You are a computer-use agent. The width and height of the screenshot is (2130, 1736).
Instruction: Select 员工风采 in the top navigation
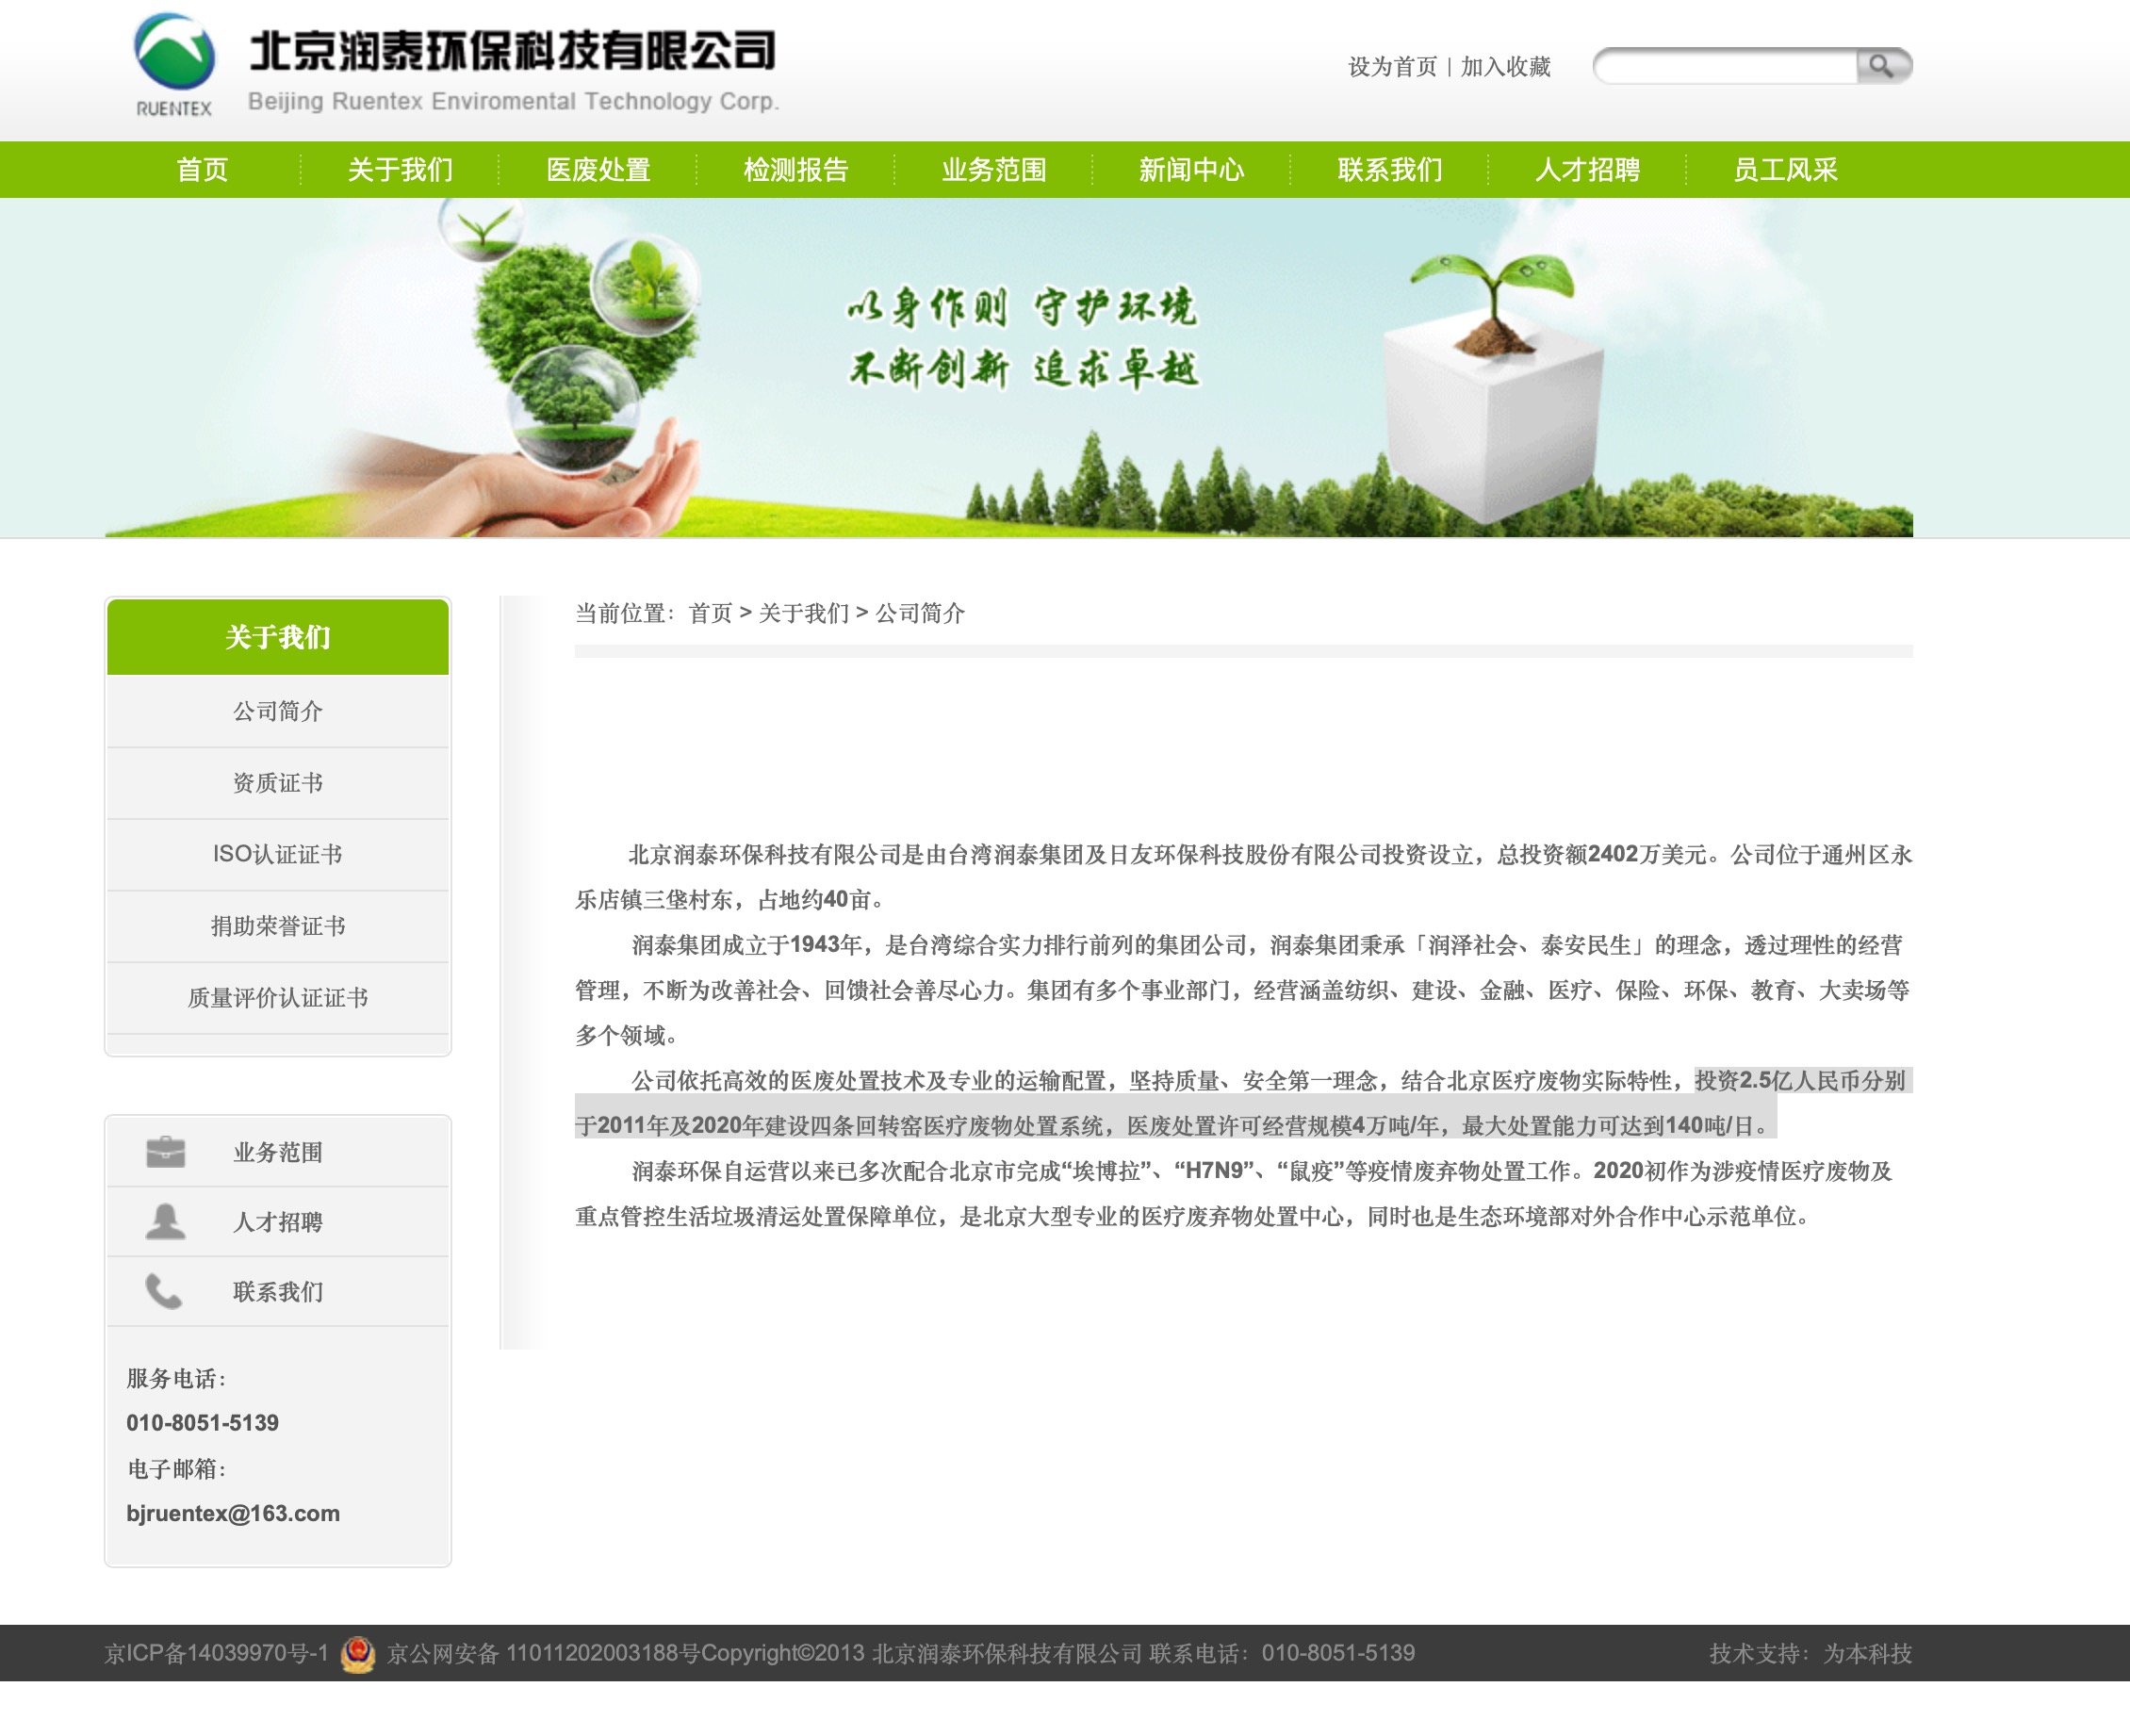pos(1785,170)
